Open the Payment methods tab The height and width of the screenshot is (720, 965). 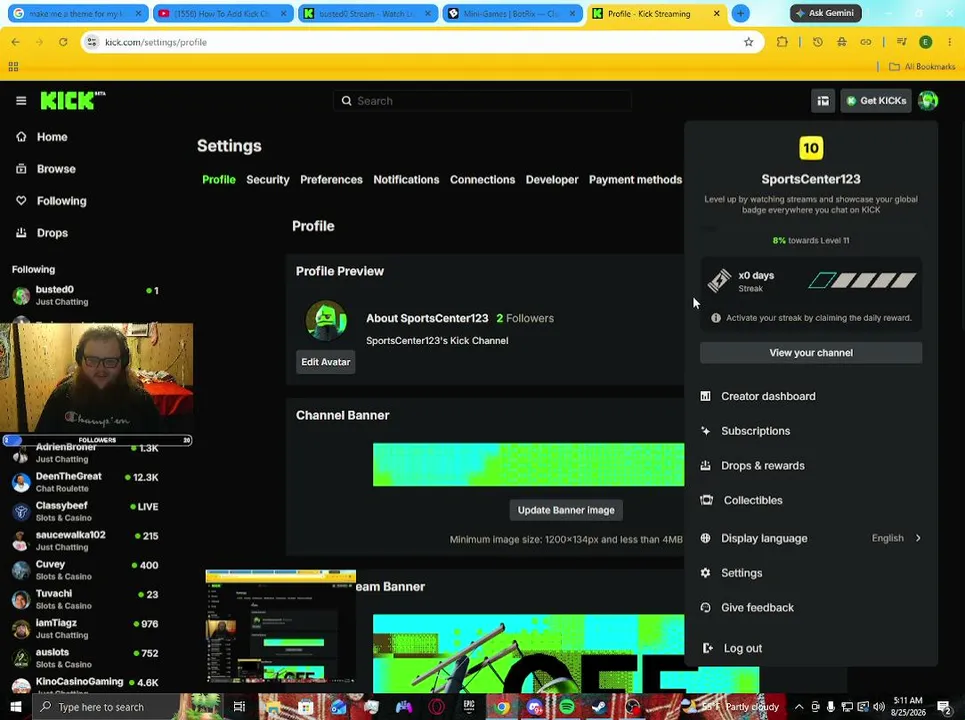tap(635, 180)
